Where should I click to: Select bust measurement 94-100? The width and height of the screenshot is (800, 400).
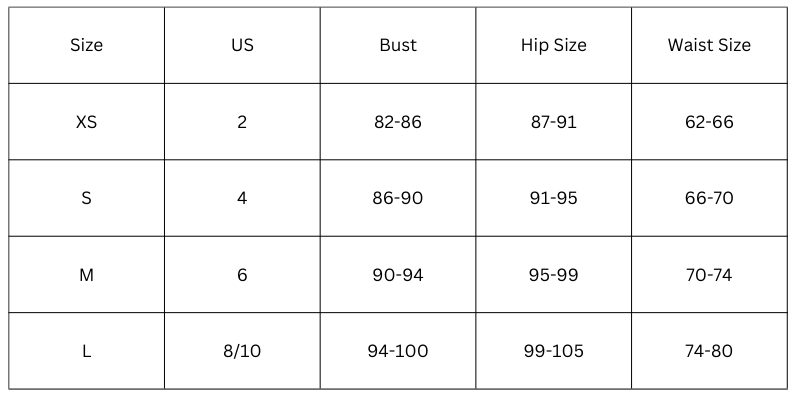point(398,351)
